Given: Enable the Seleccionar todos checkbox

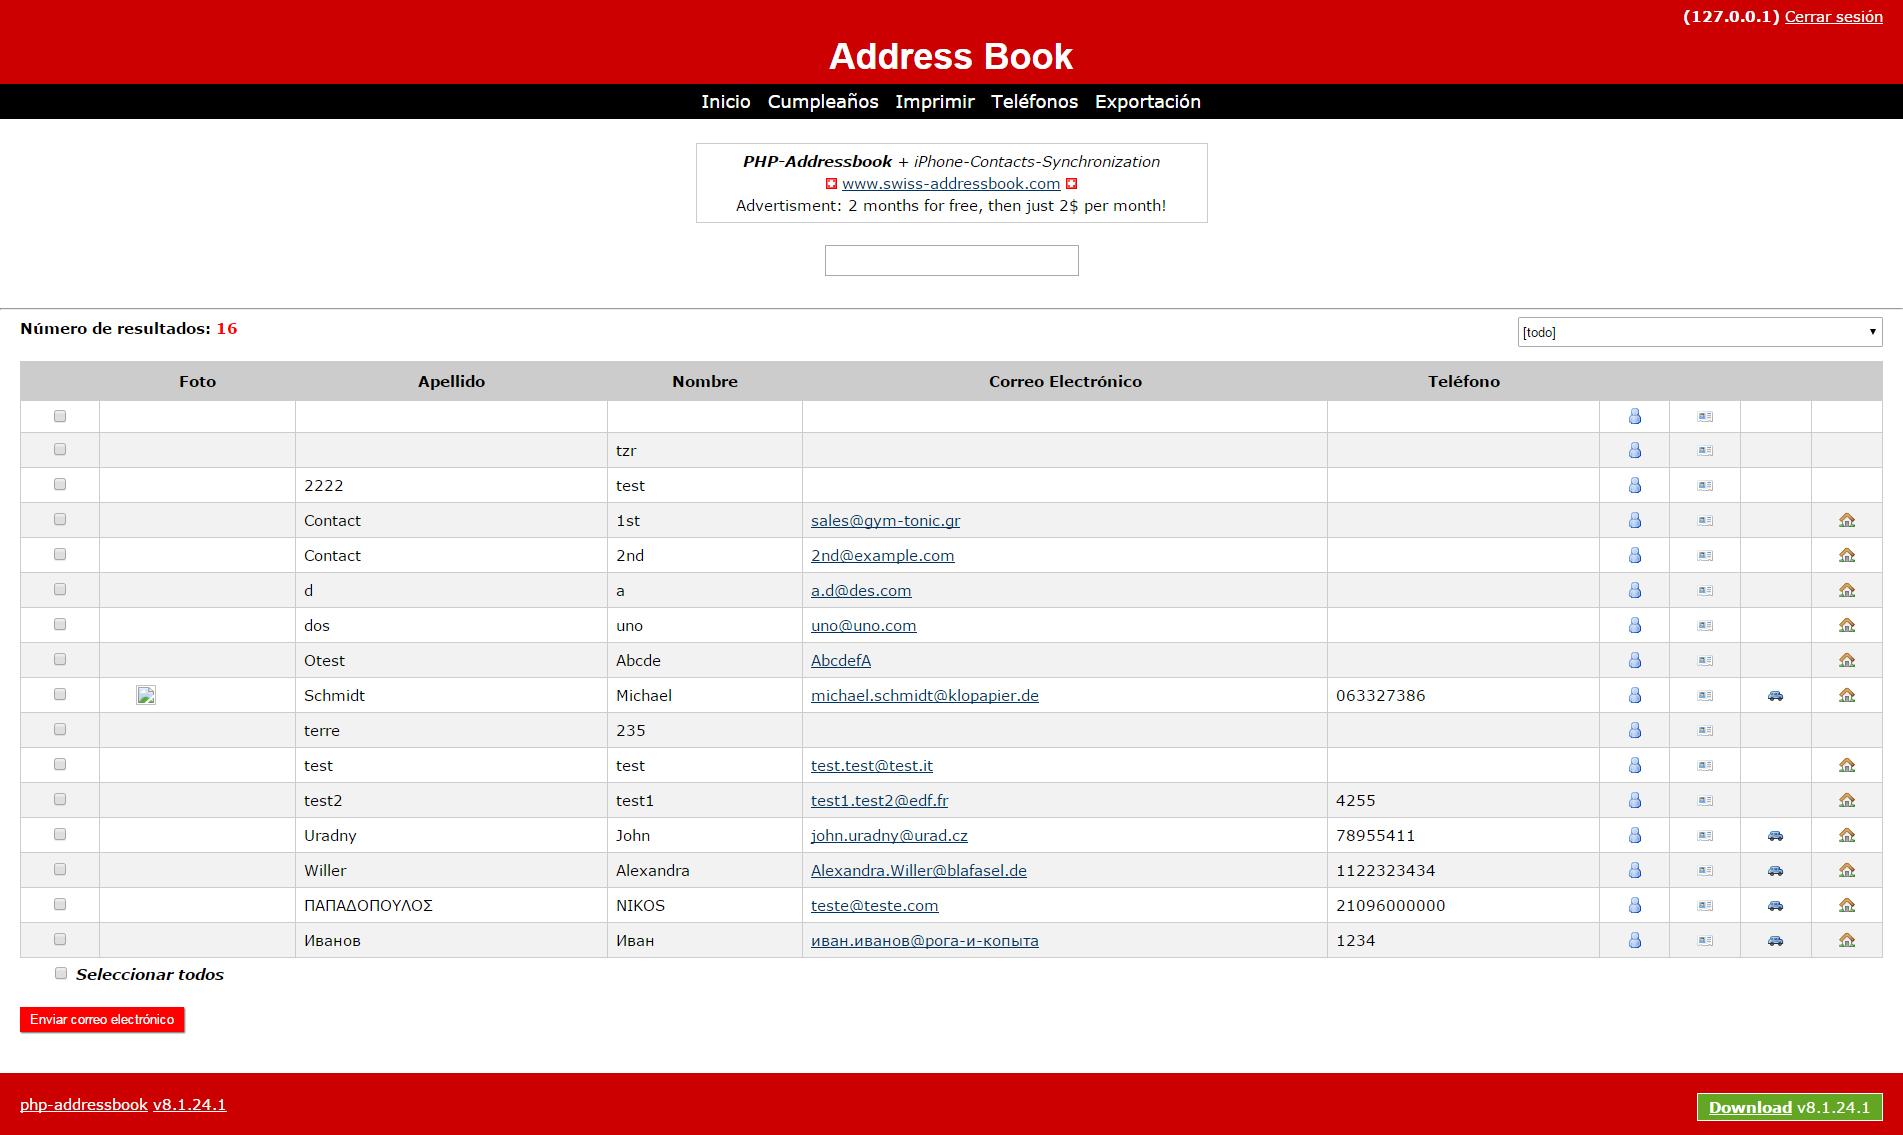Looking at the screenshot, I should (x=61, y=972).
